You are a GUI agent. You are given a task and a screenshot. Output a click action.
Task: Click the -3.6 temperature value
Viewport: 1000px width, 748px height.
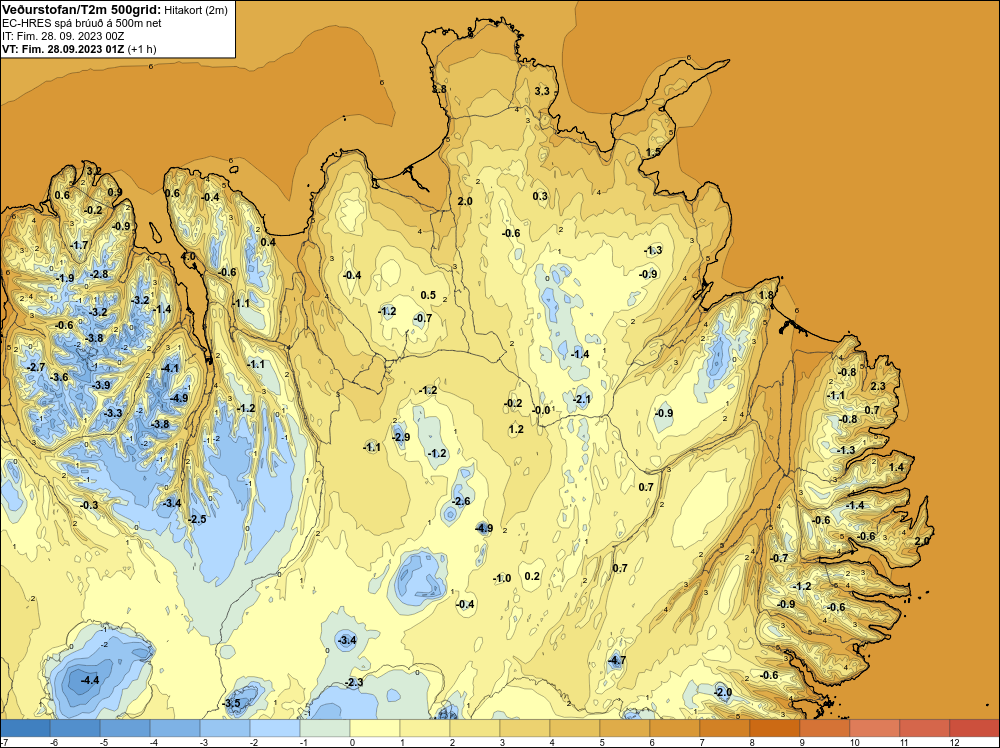[59, 378]
